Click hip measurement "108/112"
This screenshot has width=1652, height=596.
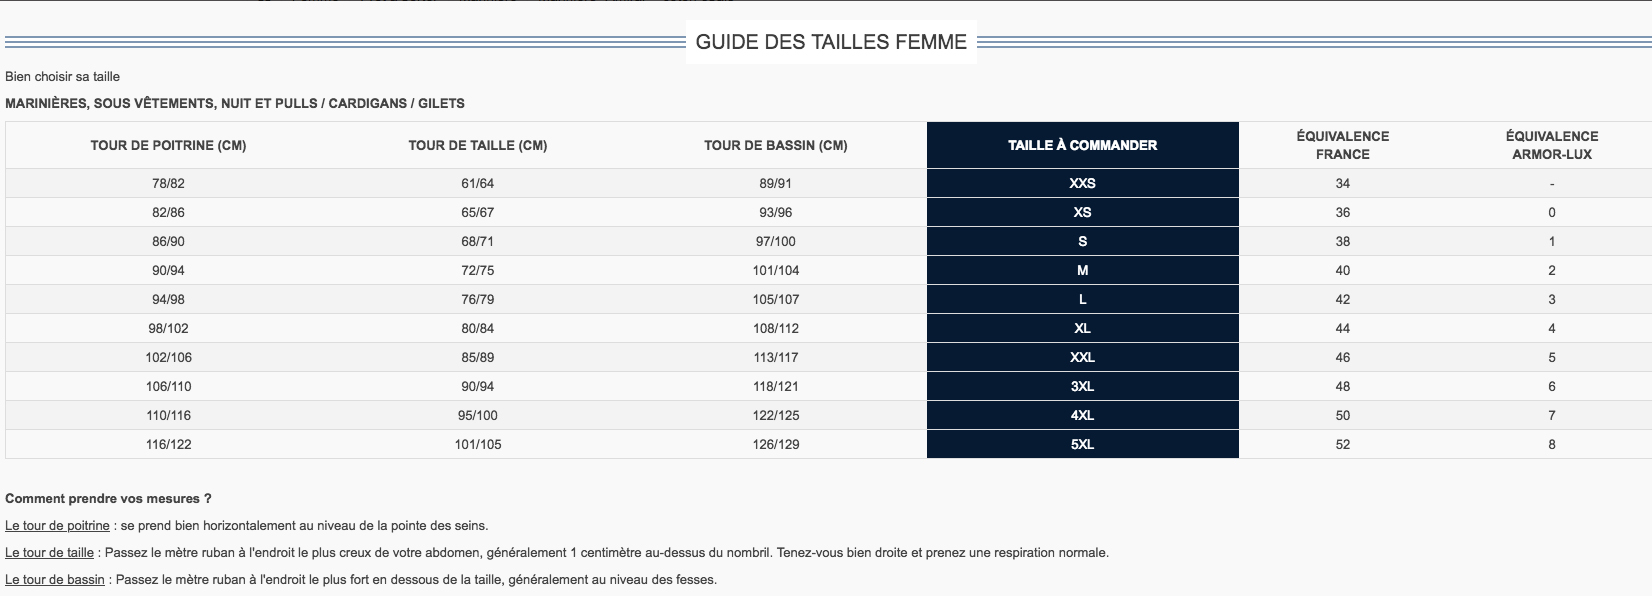(x=776, y=328)
